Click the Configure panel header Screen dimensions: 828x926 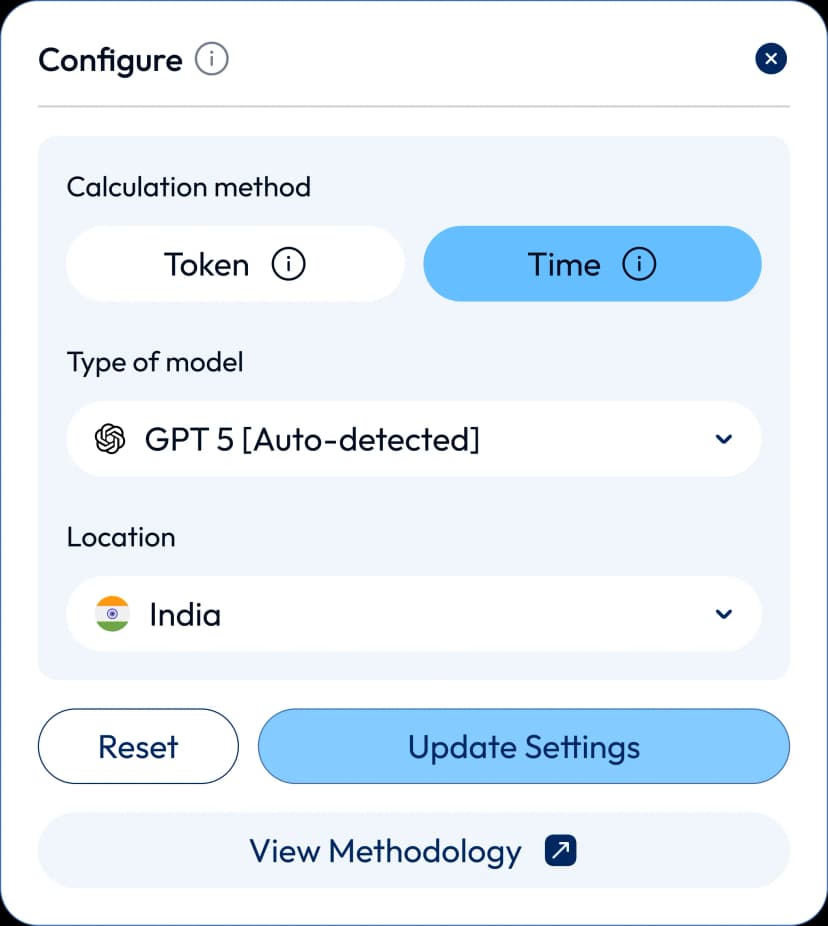pyautogui.click(x=110, y=60)
